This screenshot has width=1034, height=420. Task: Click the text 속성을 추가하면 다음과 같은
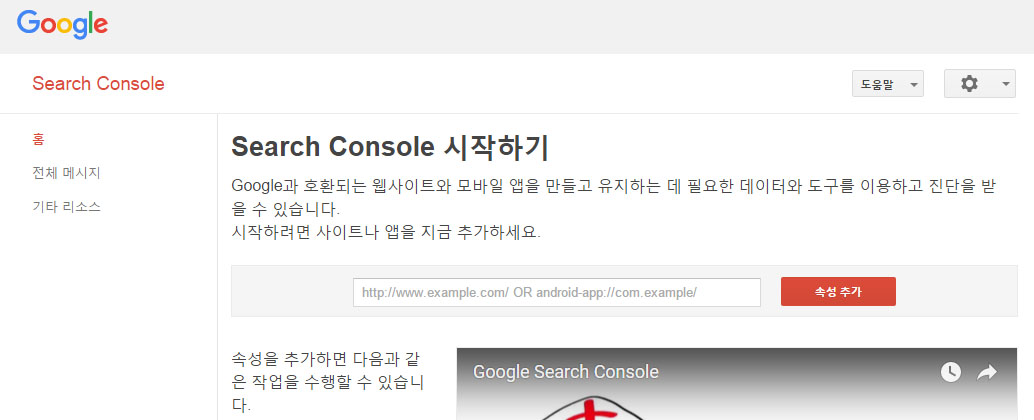(x=328, y=358)
